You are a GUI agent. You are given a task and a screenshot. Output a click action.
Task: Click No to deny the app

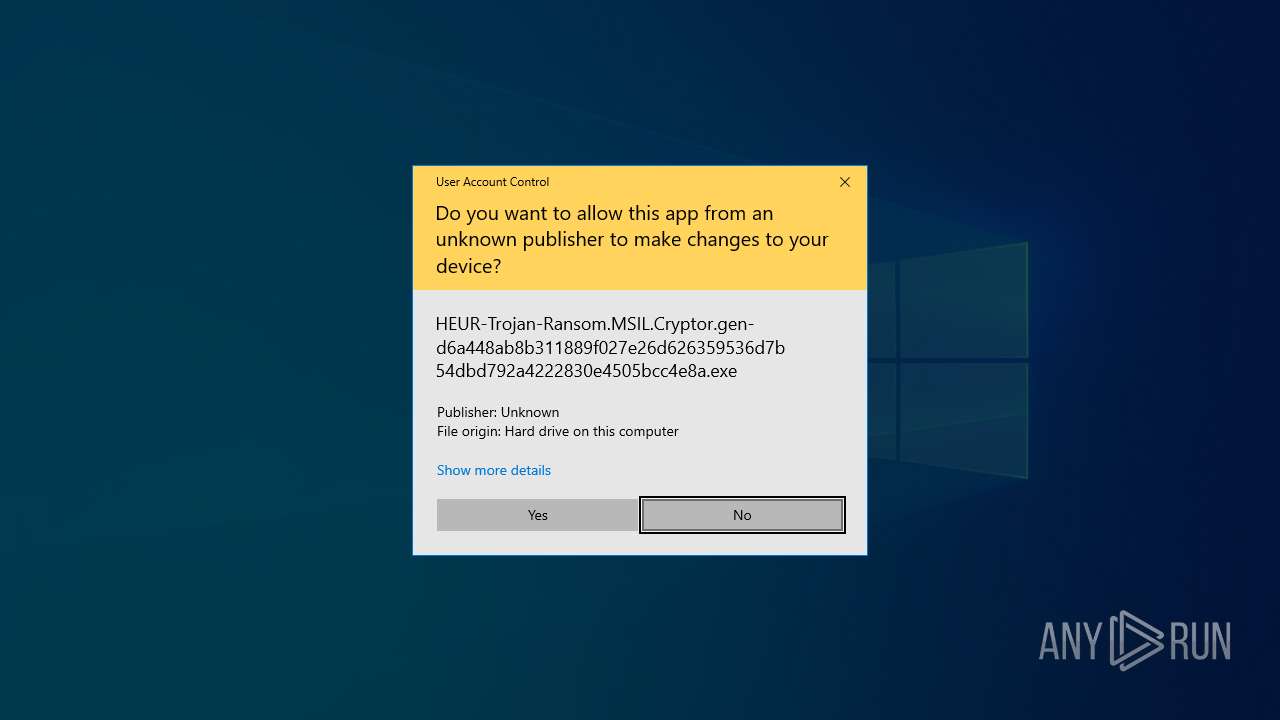coord(742,515)
